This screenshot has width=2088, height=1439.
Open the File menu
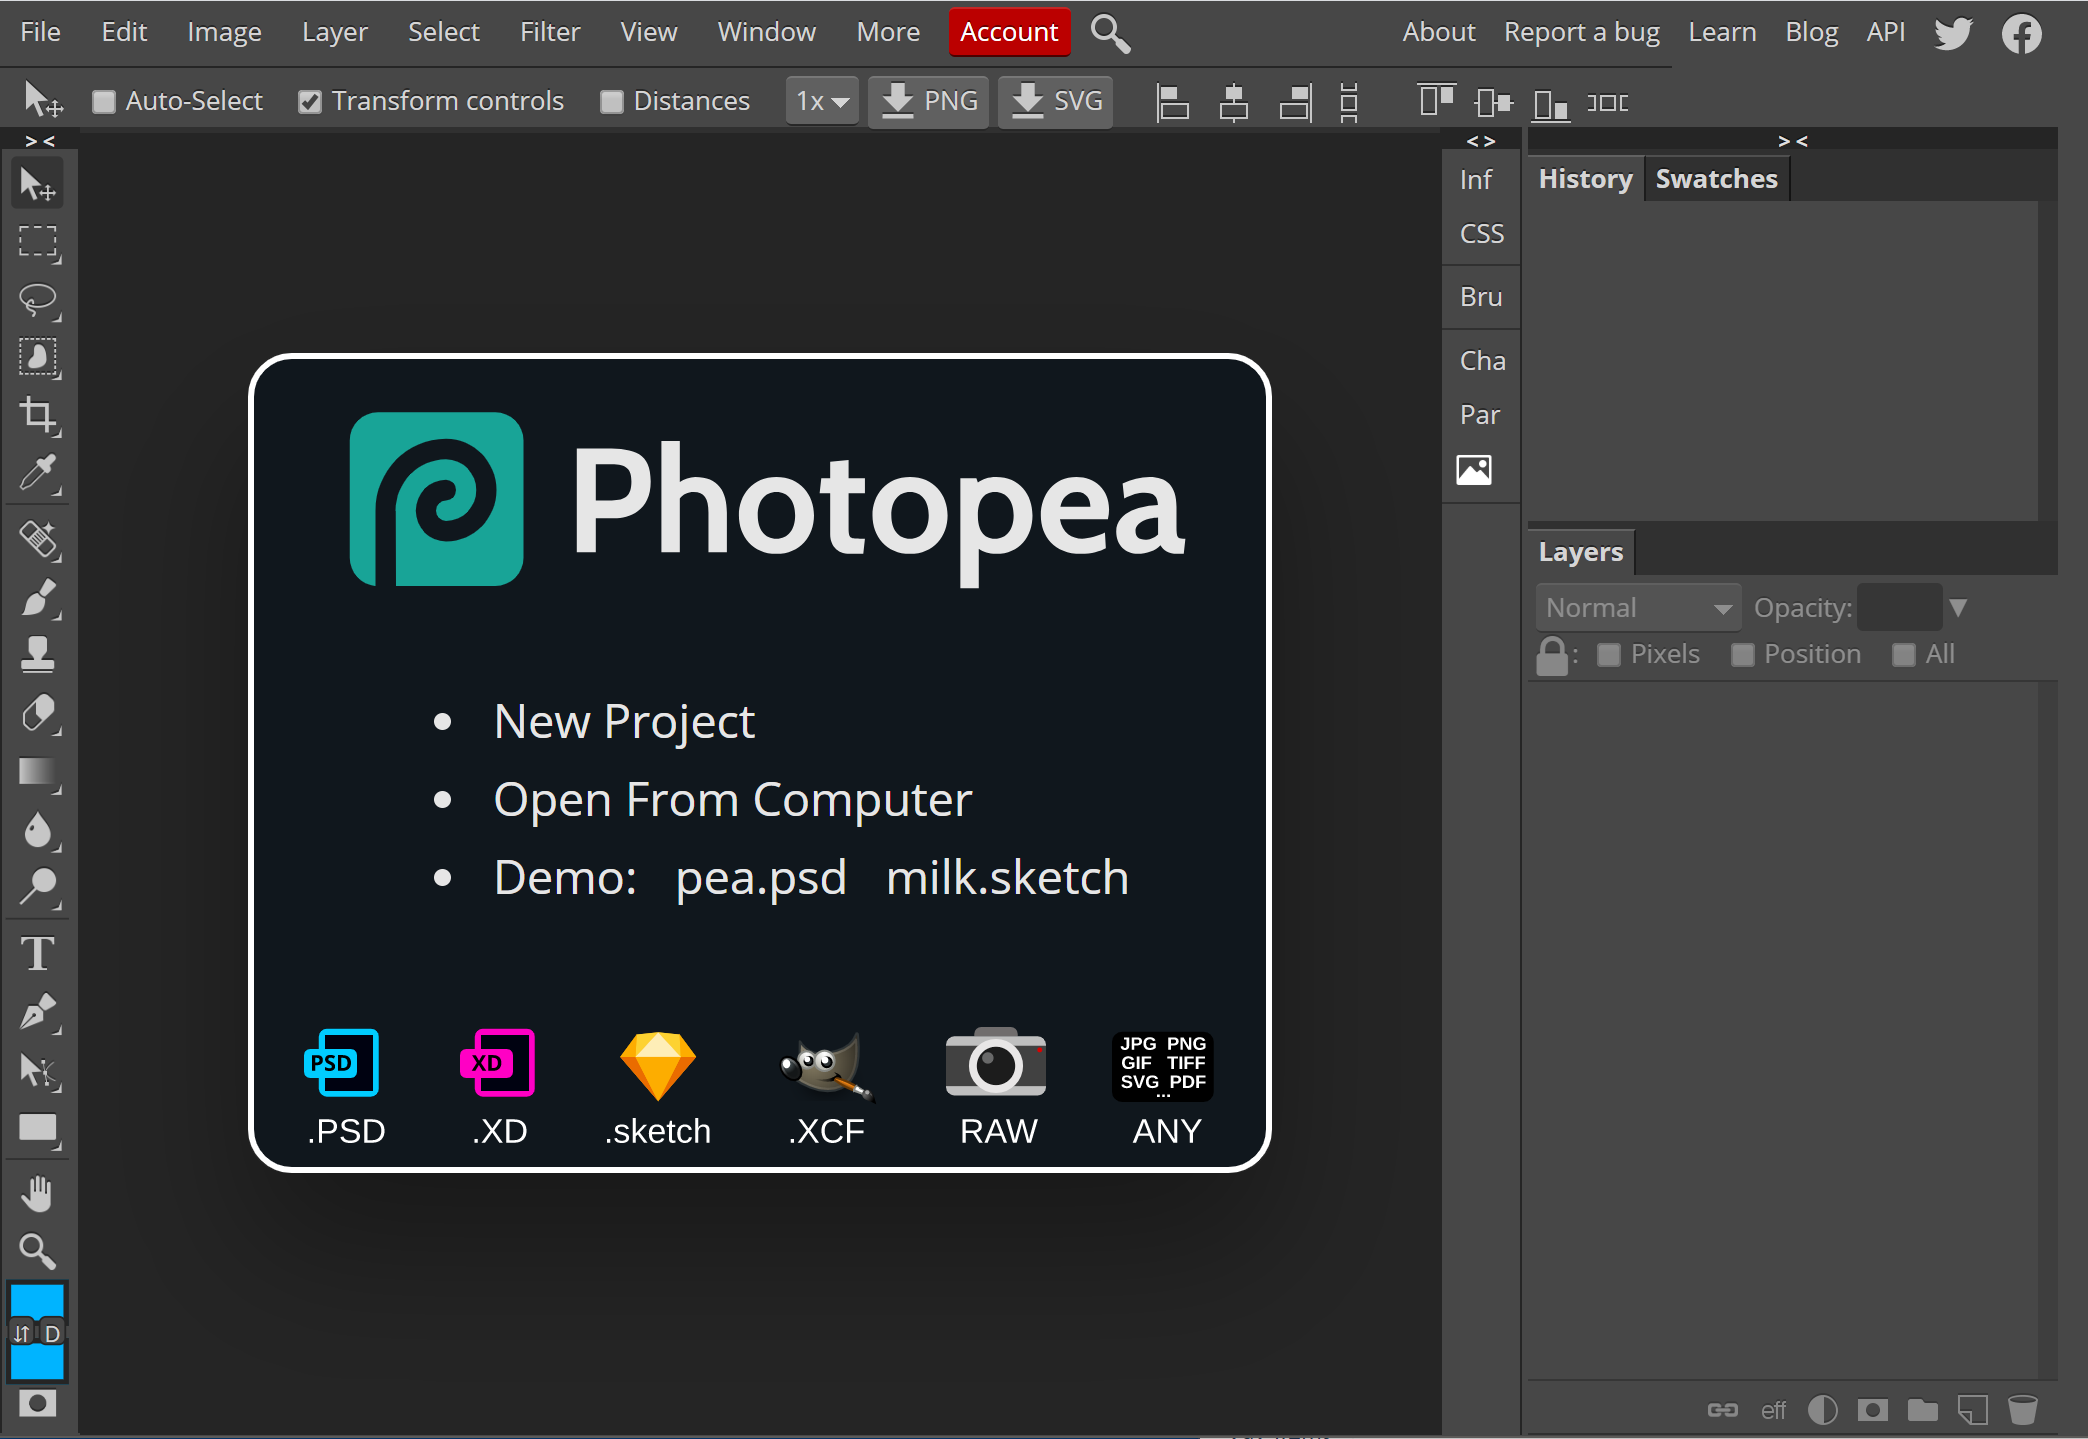[40, 32]
